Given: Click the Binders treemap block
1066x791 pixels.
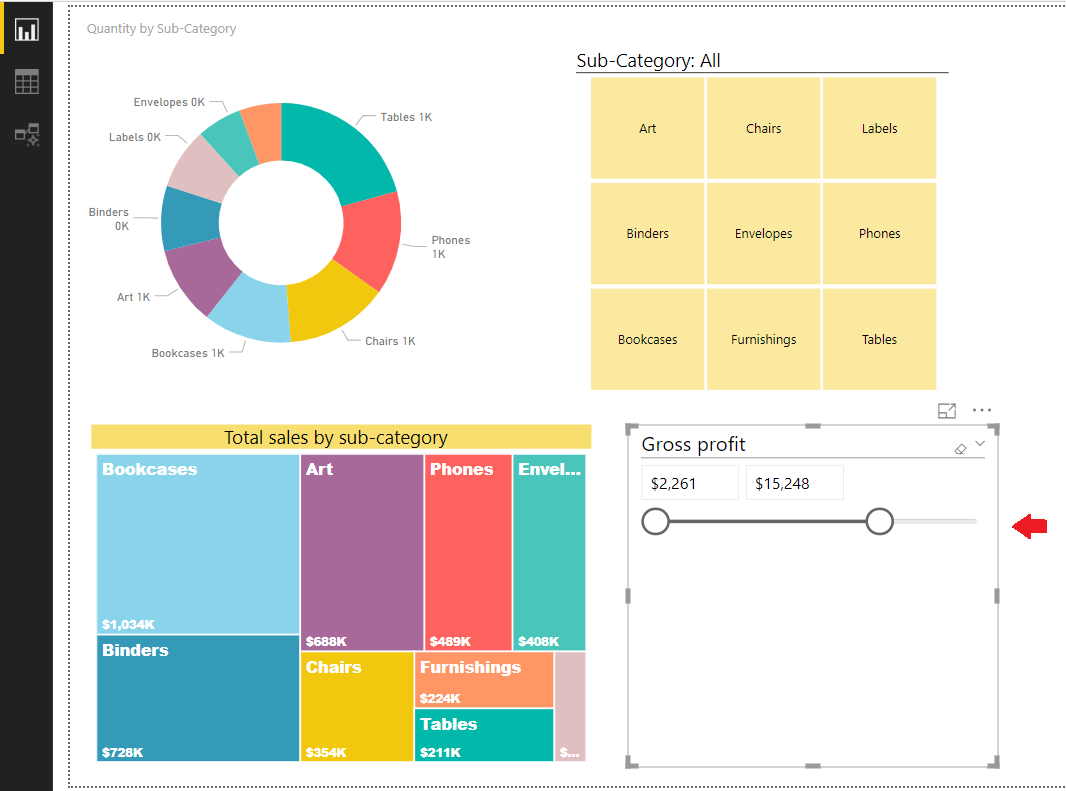Looking at the screenshot, I should 198,698.
